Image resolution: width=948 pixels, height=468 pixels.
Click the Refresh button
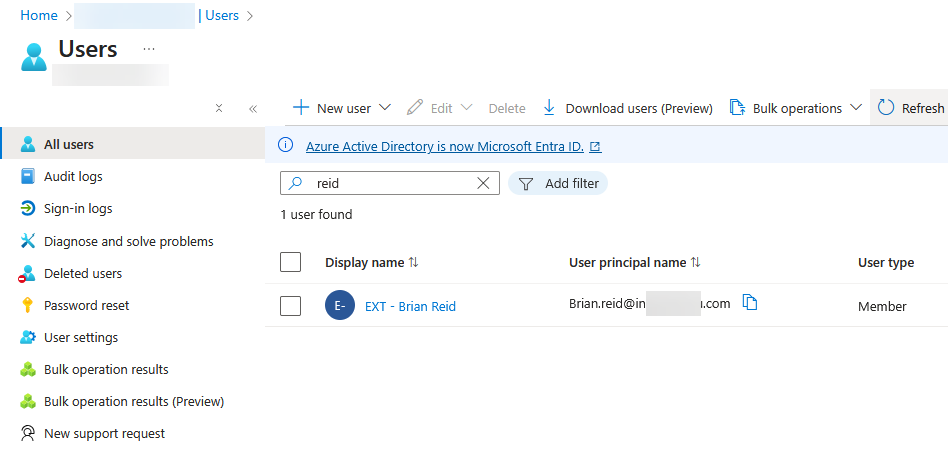pyautogui.click(x=910, y=108)
